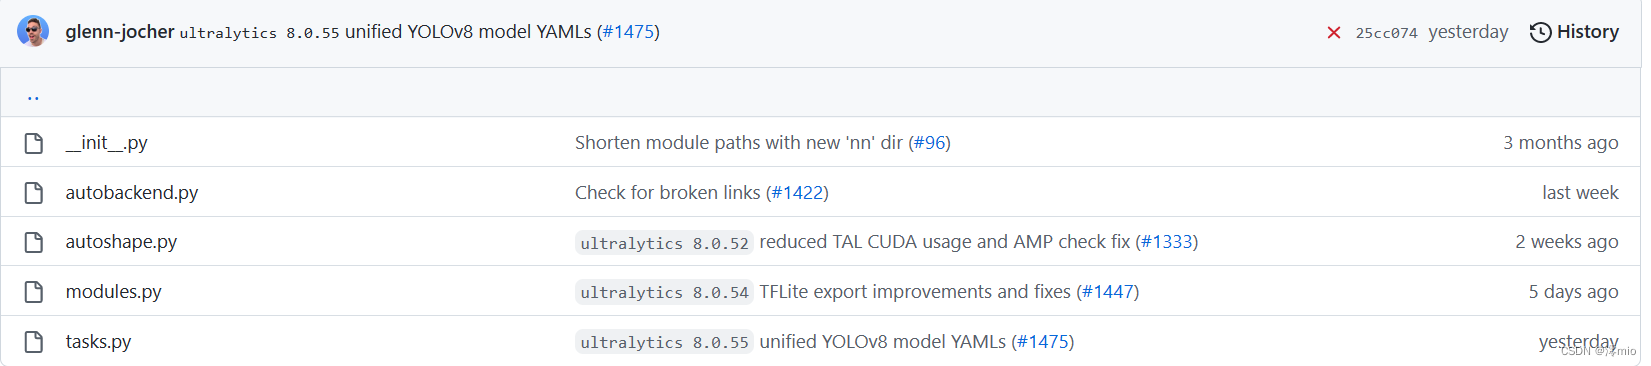Viewport: 1651px width, 366px height.
Task: Click file icon beside autobackend.py
Action: pos(34,192)
